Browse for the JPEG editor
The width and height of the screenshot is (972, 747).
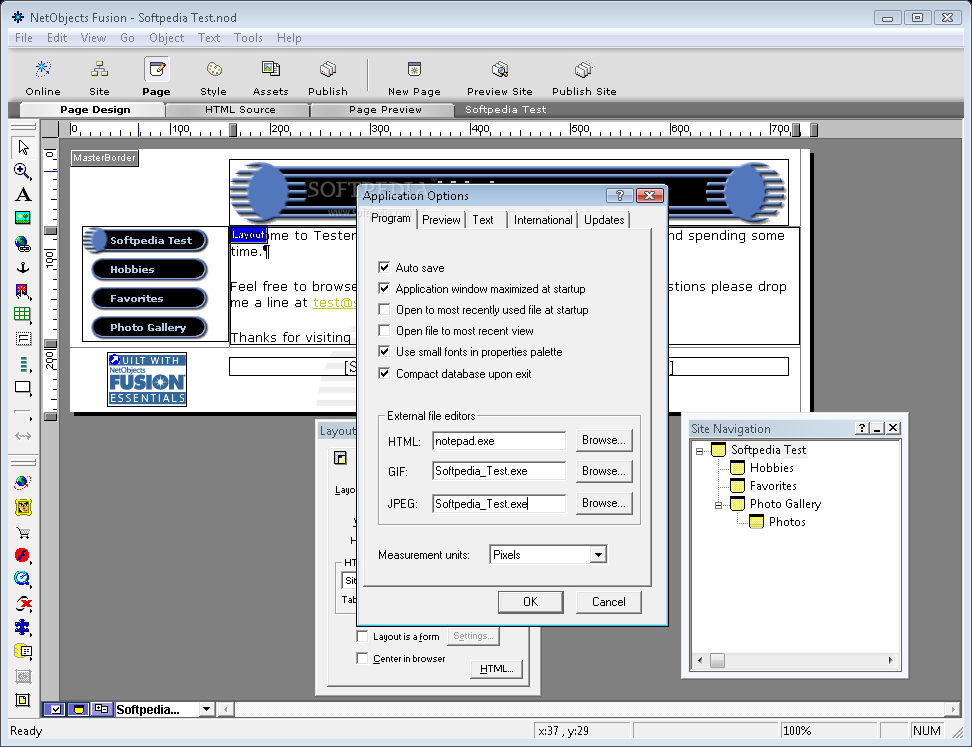pyautogui.click(x=604, y=503)
